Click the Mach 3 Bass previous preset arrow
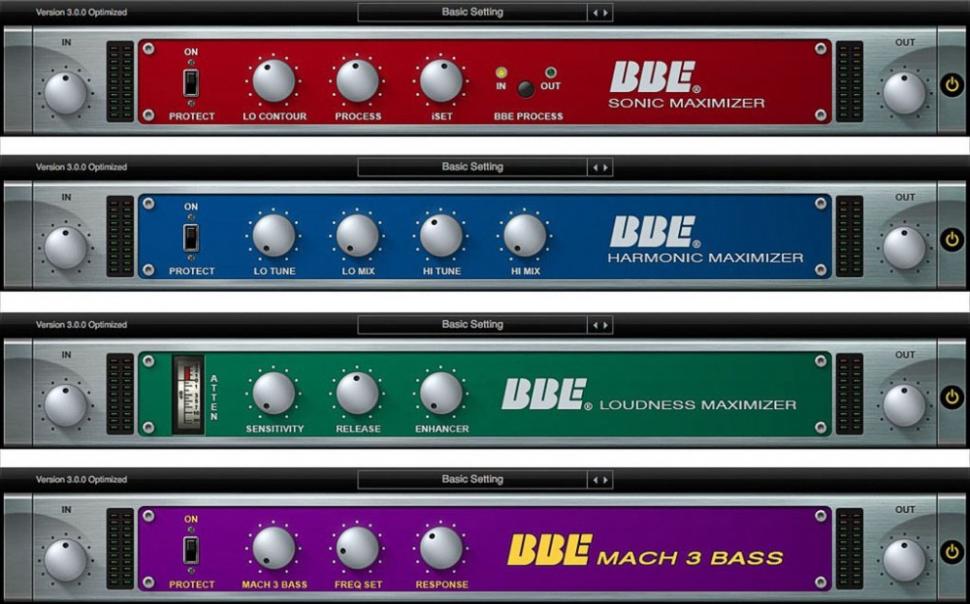 594,480
